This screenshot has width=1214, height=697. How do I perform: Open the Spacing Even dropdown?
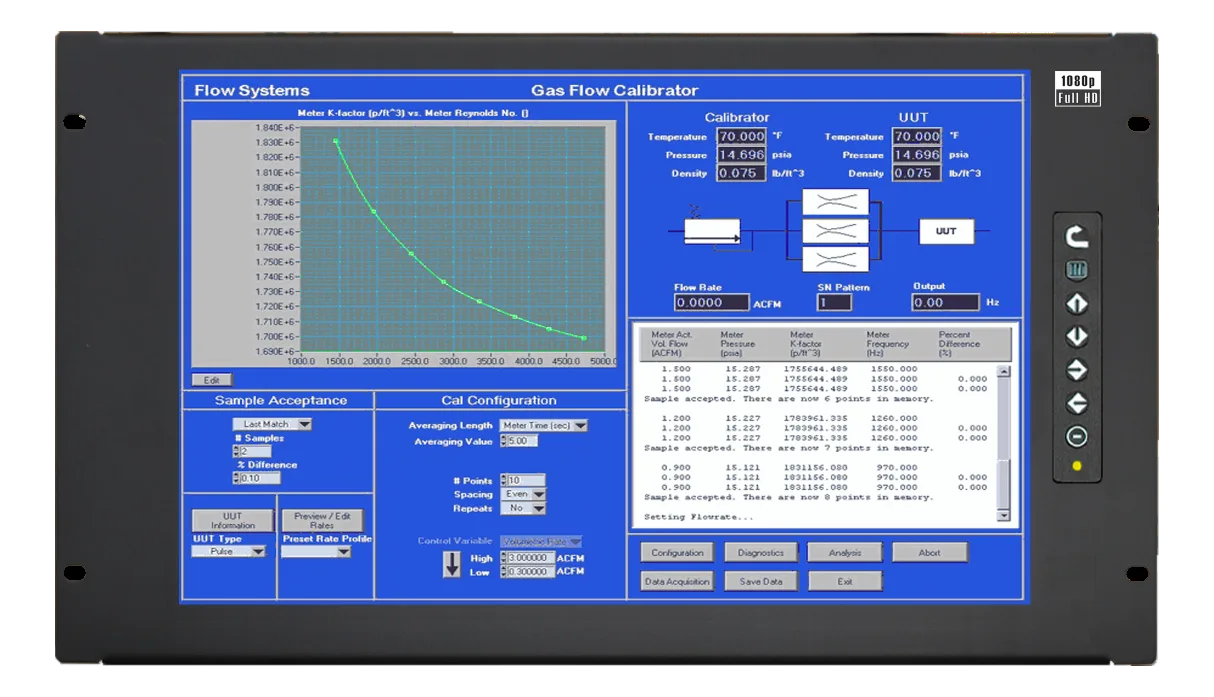tap(524, 494)
